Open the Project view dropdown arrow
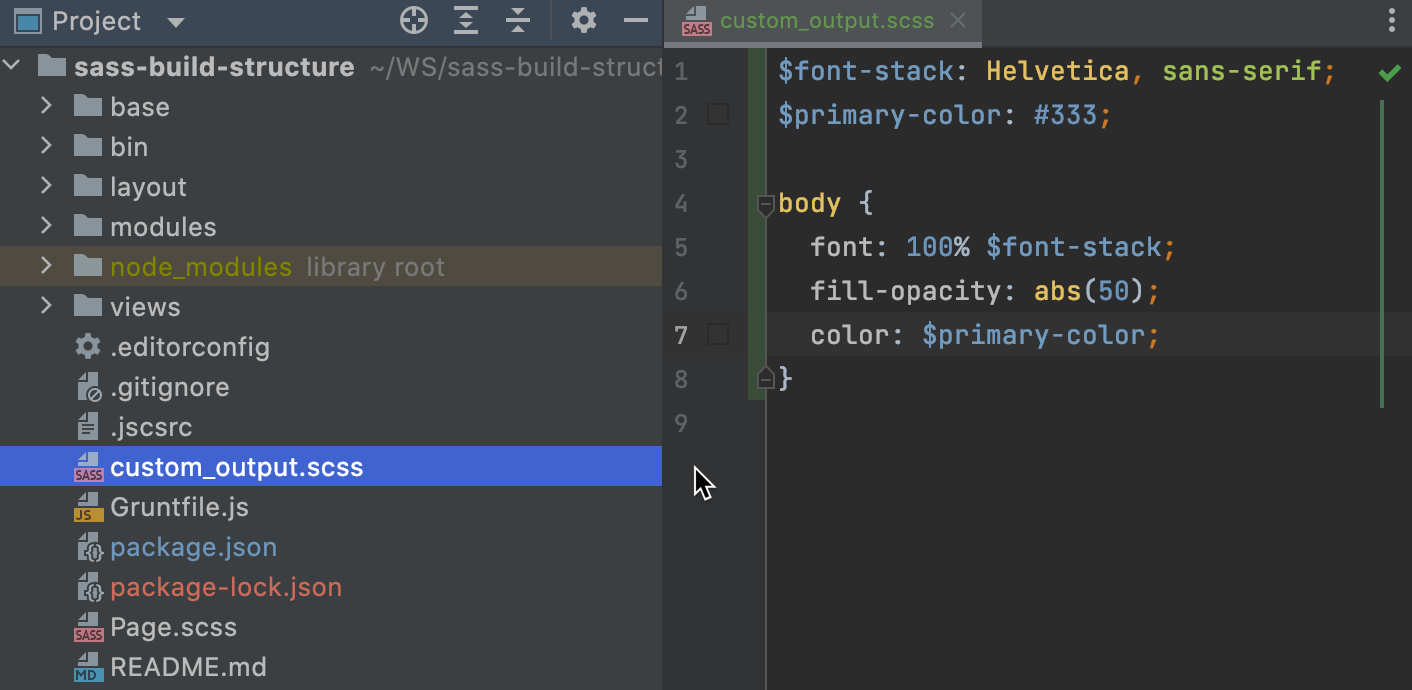 (x=175, y=22)
